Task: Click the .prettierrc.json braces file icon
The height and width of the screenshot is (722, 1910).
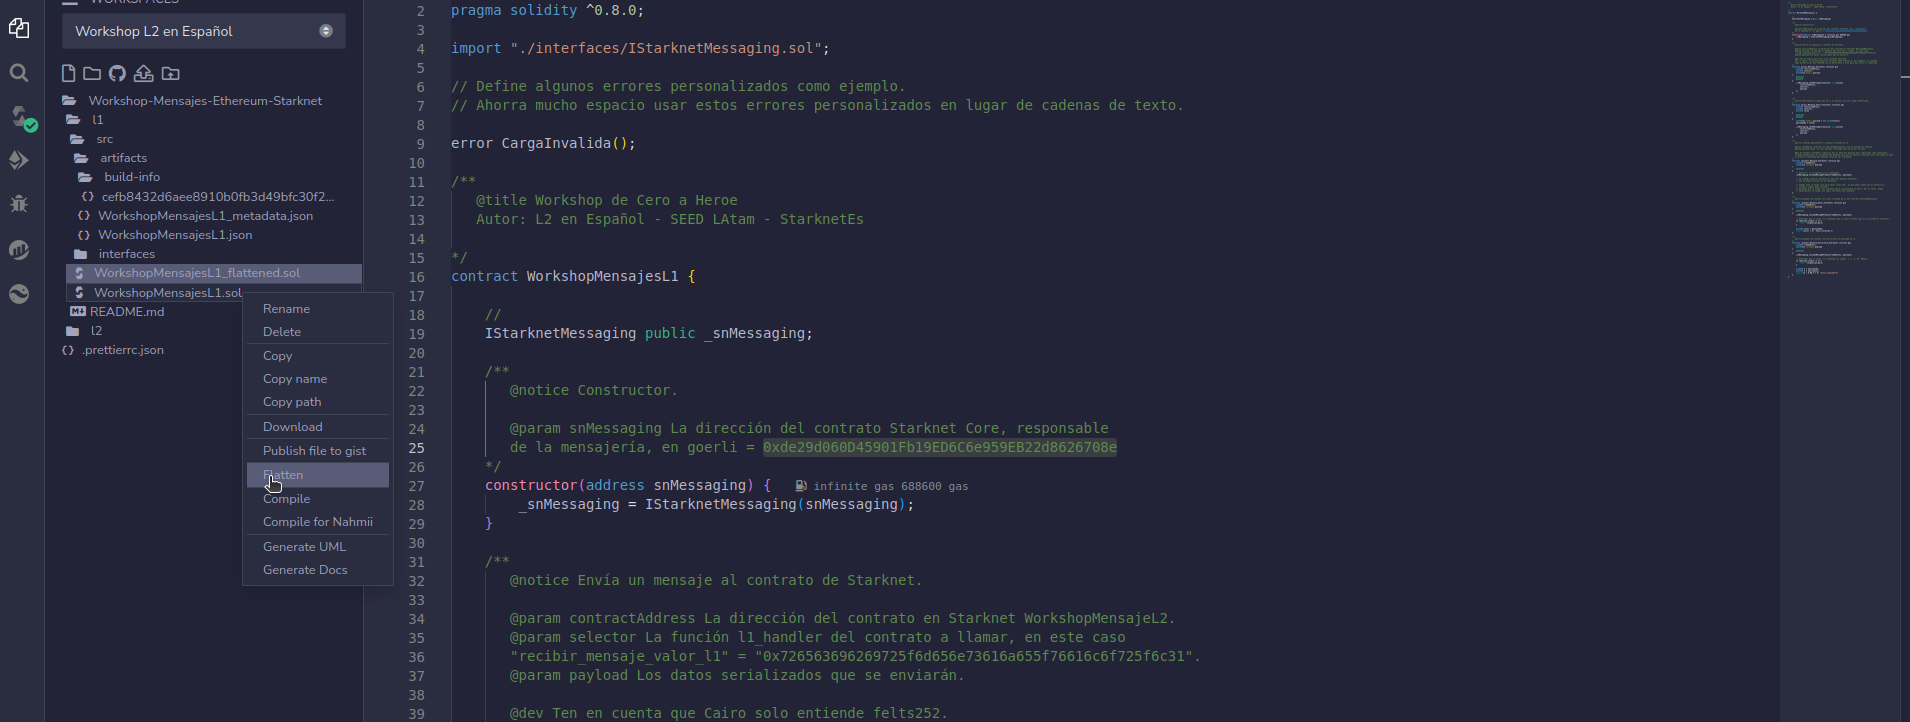Action: [x=68, y=350]
